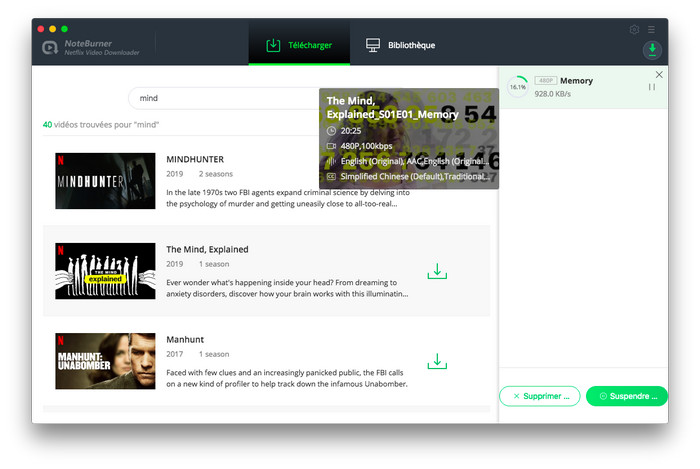The width and height of the screenshot is (700, 469).
Task: Click the 16.1% progress circle
Action: coord(518,87)
